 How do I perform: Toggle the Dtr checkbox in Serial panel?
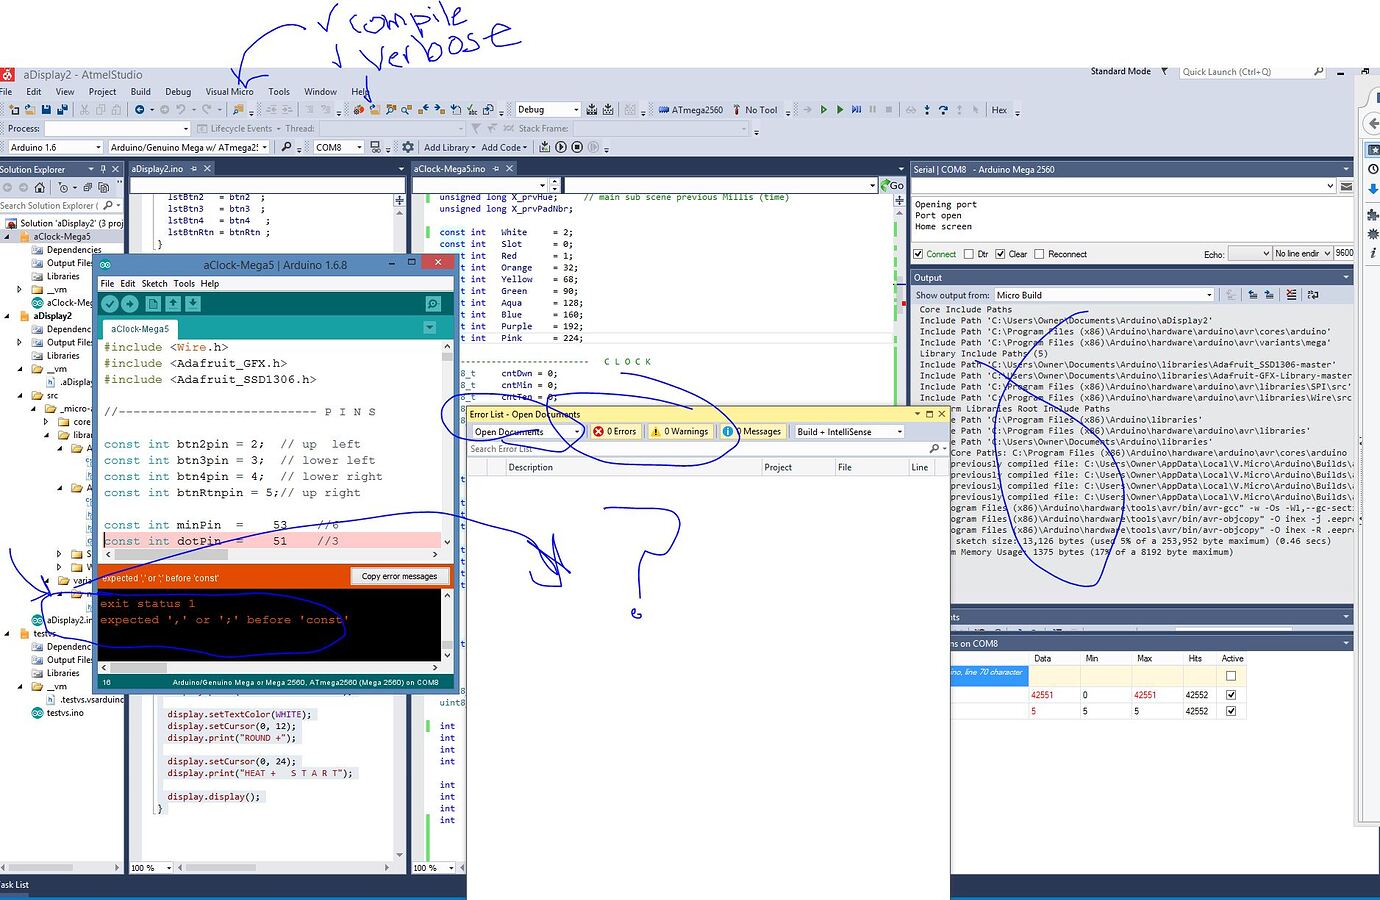tap(969, 254)
